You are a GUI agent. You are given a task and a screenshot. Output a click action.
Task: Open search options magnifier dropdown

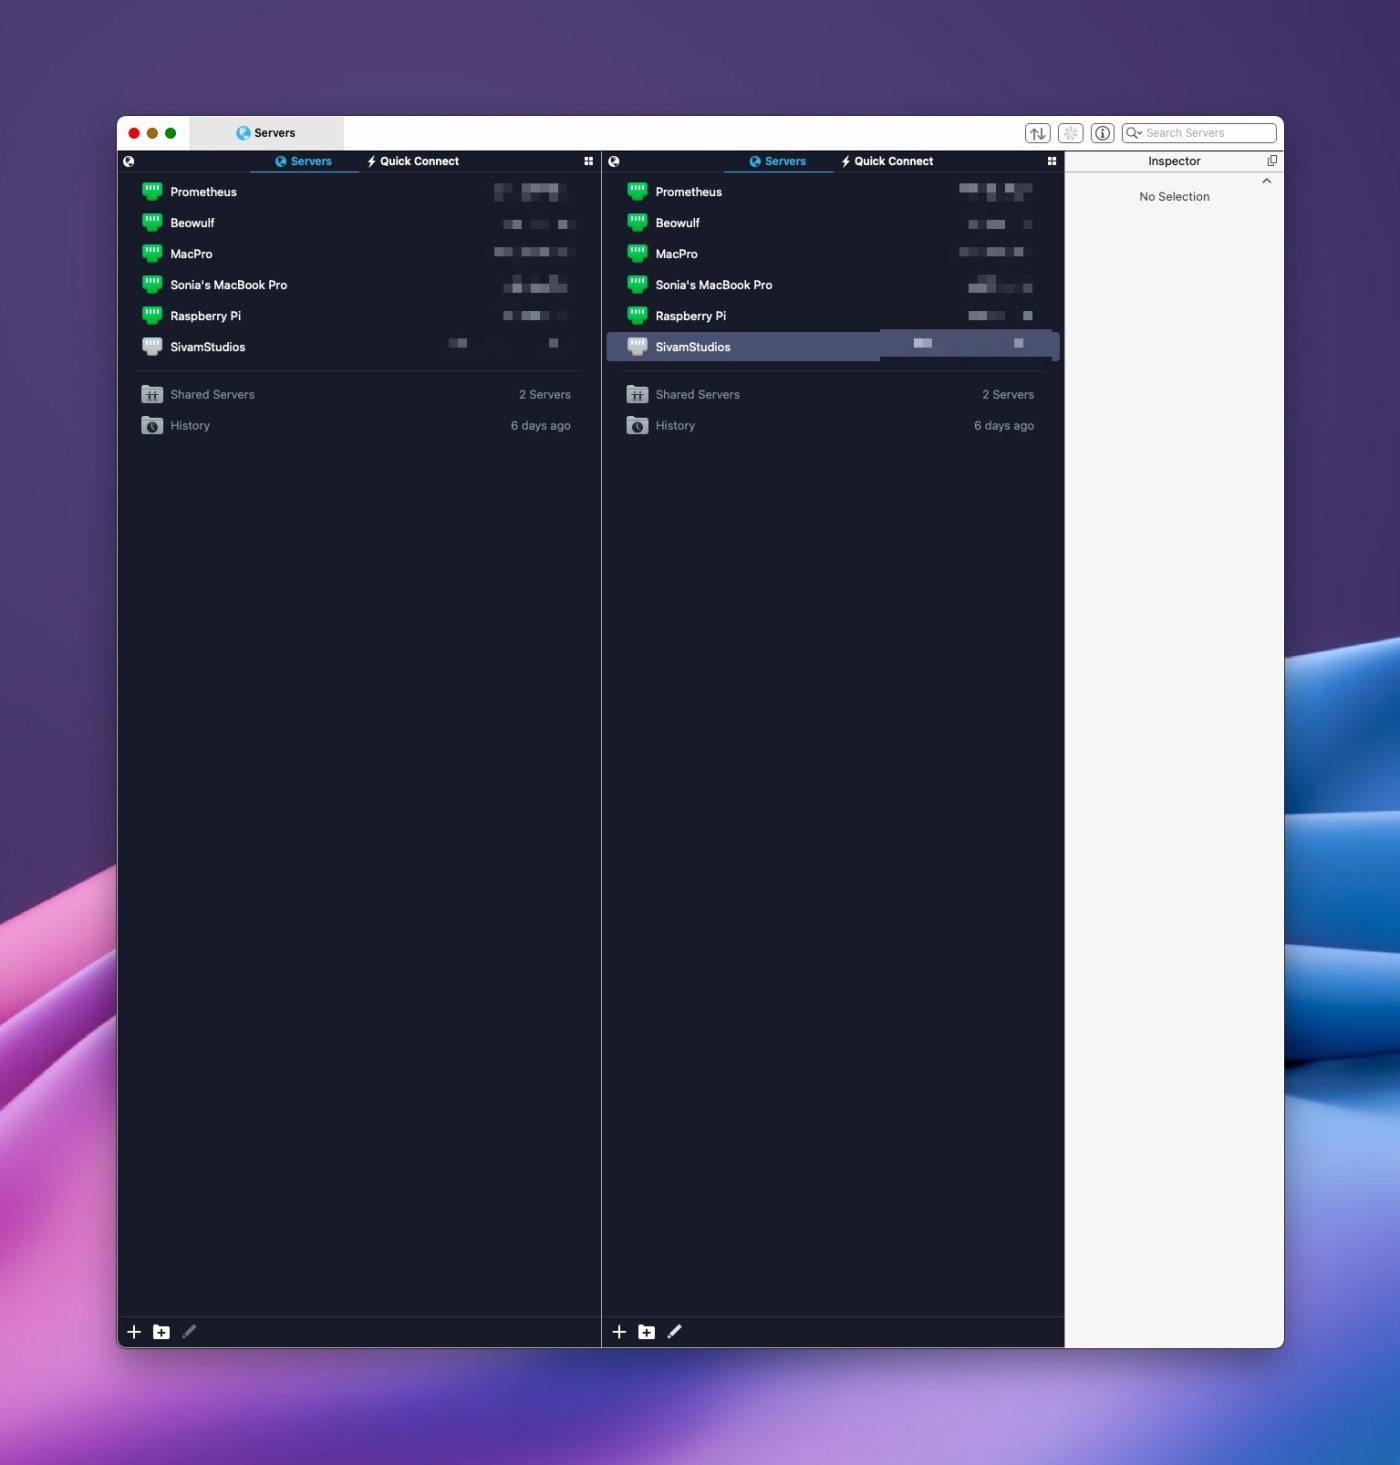tap(1134, 133)
